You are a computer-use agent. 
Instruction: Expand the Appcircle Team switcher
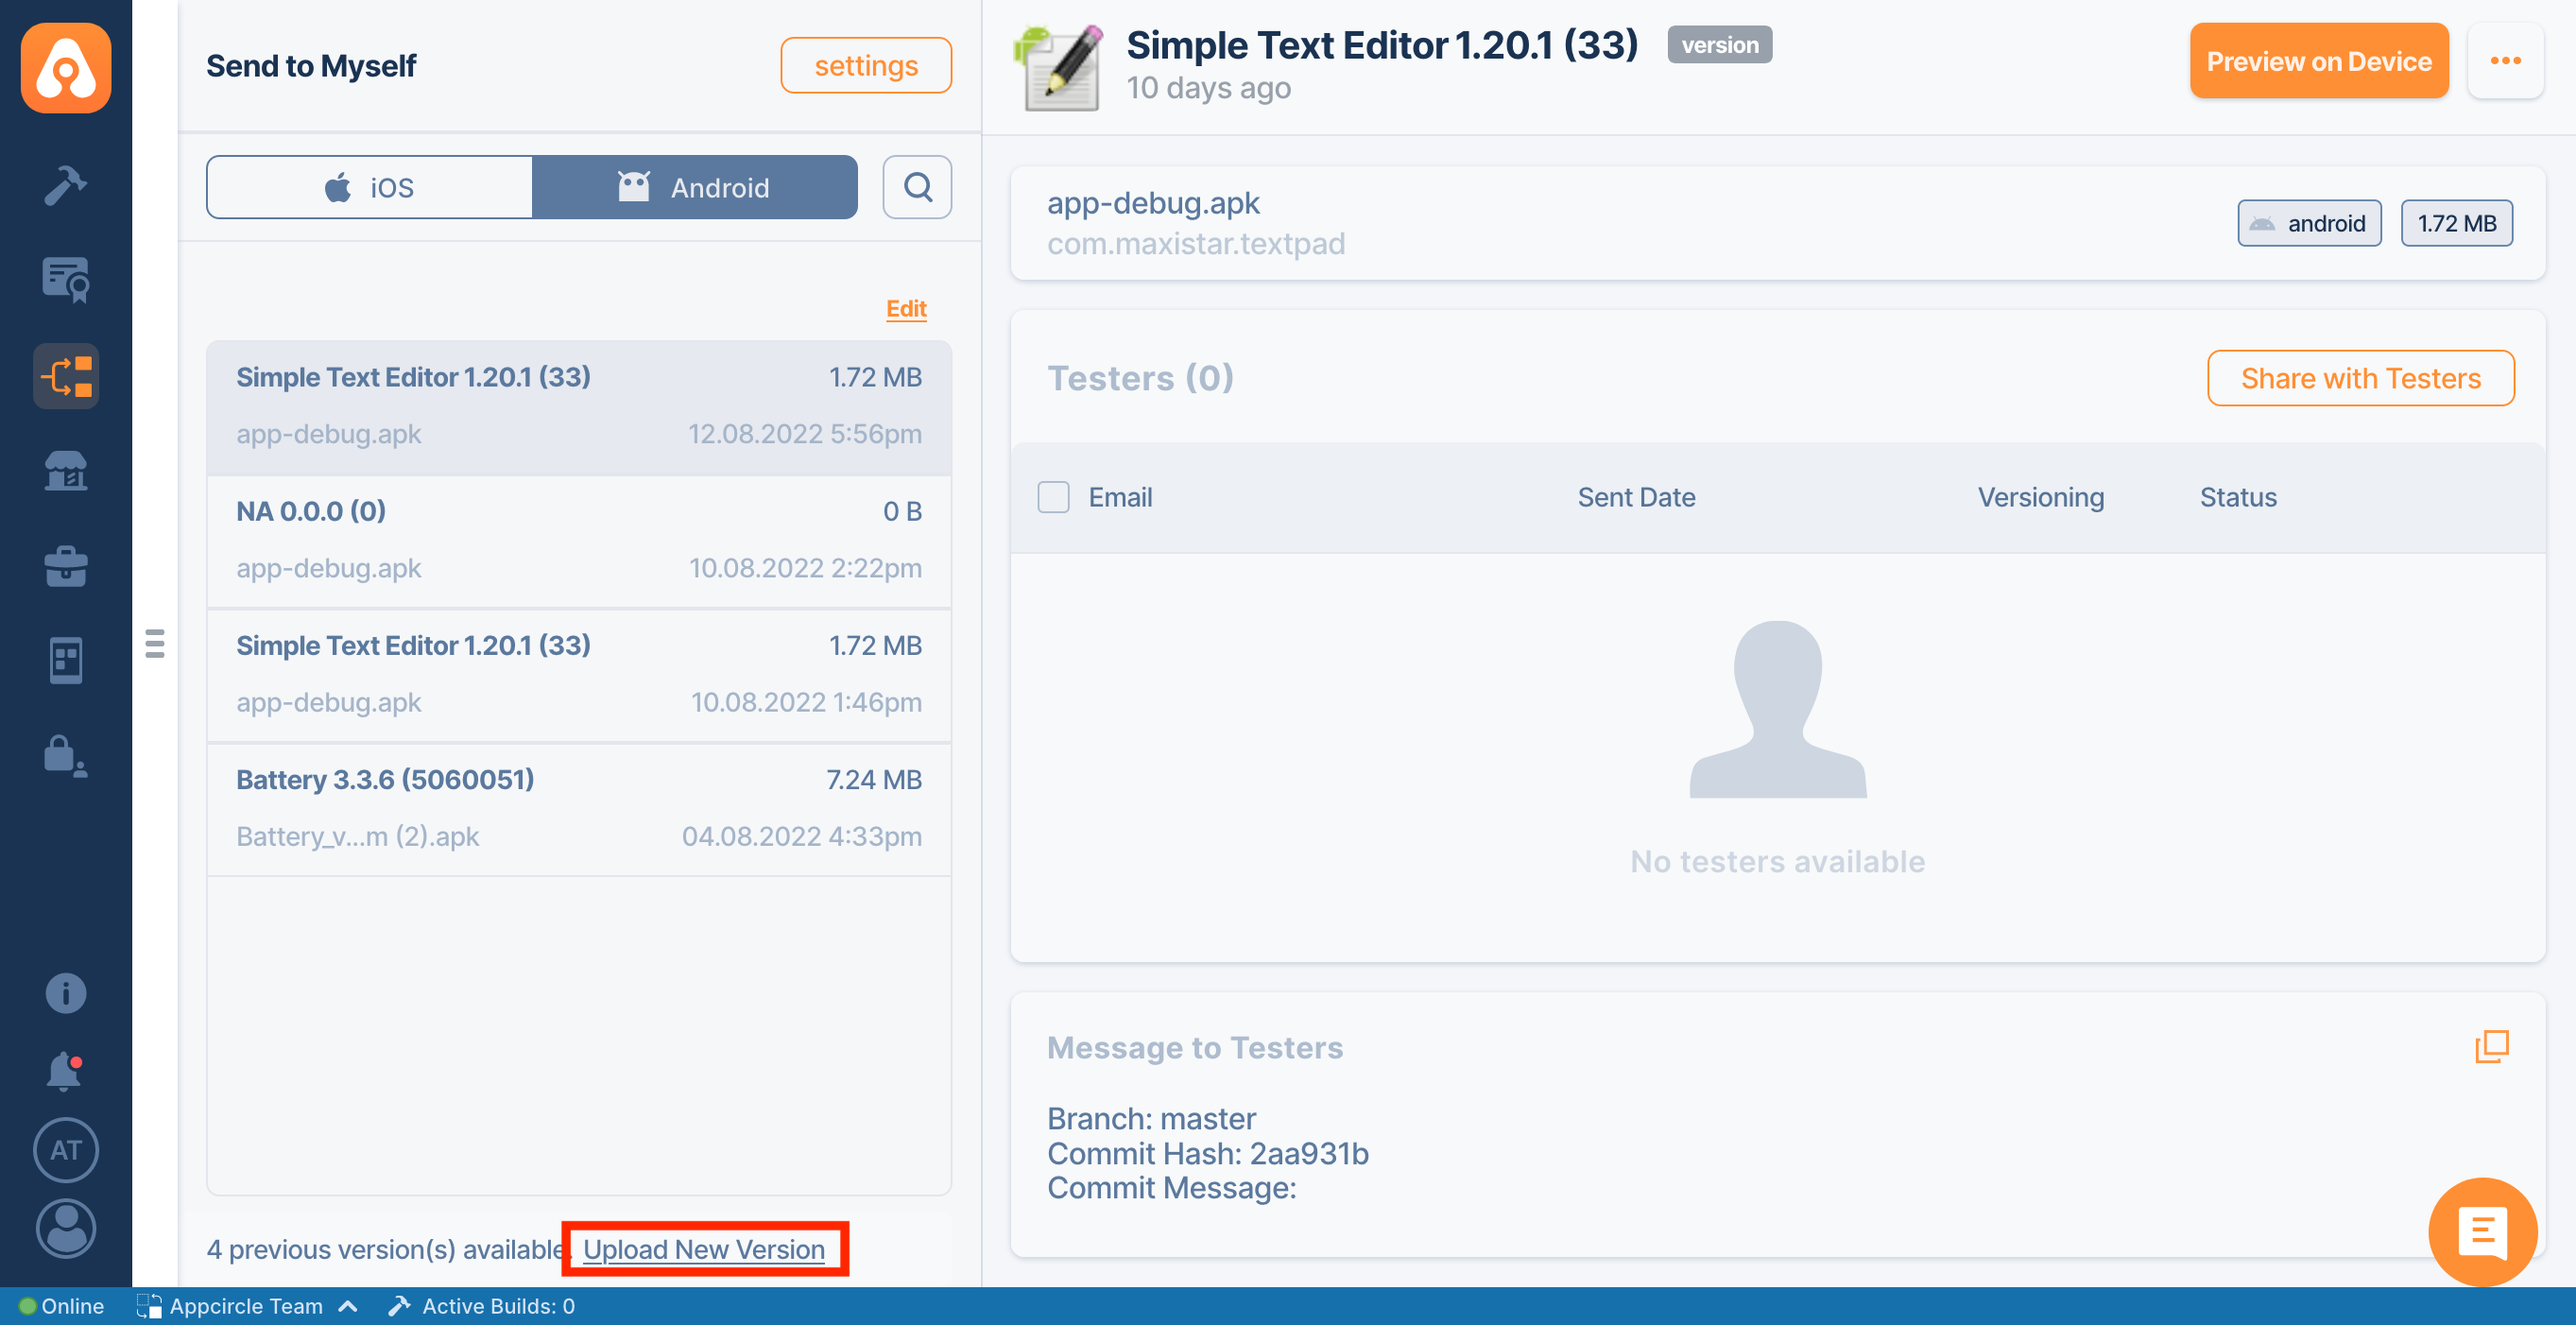(x=247, y=1306)
